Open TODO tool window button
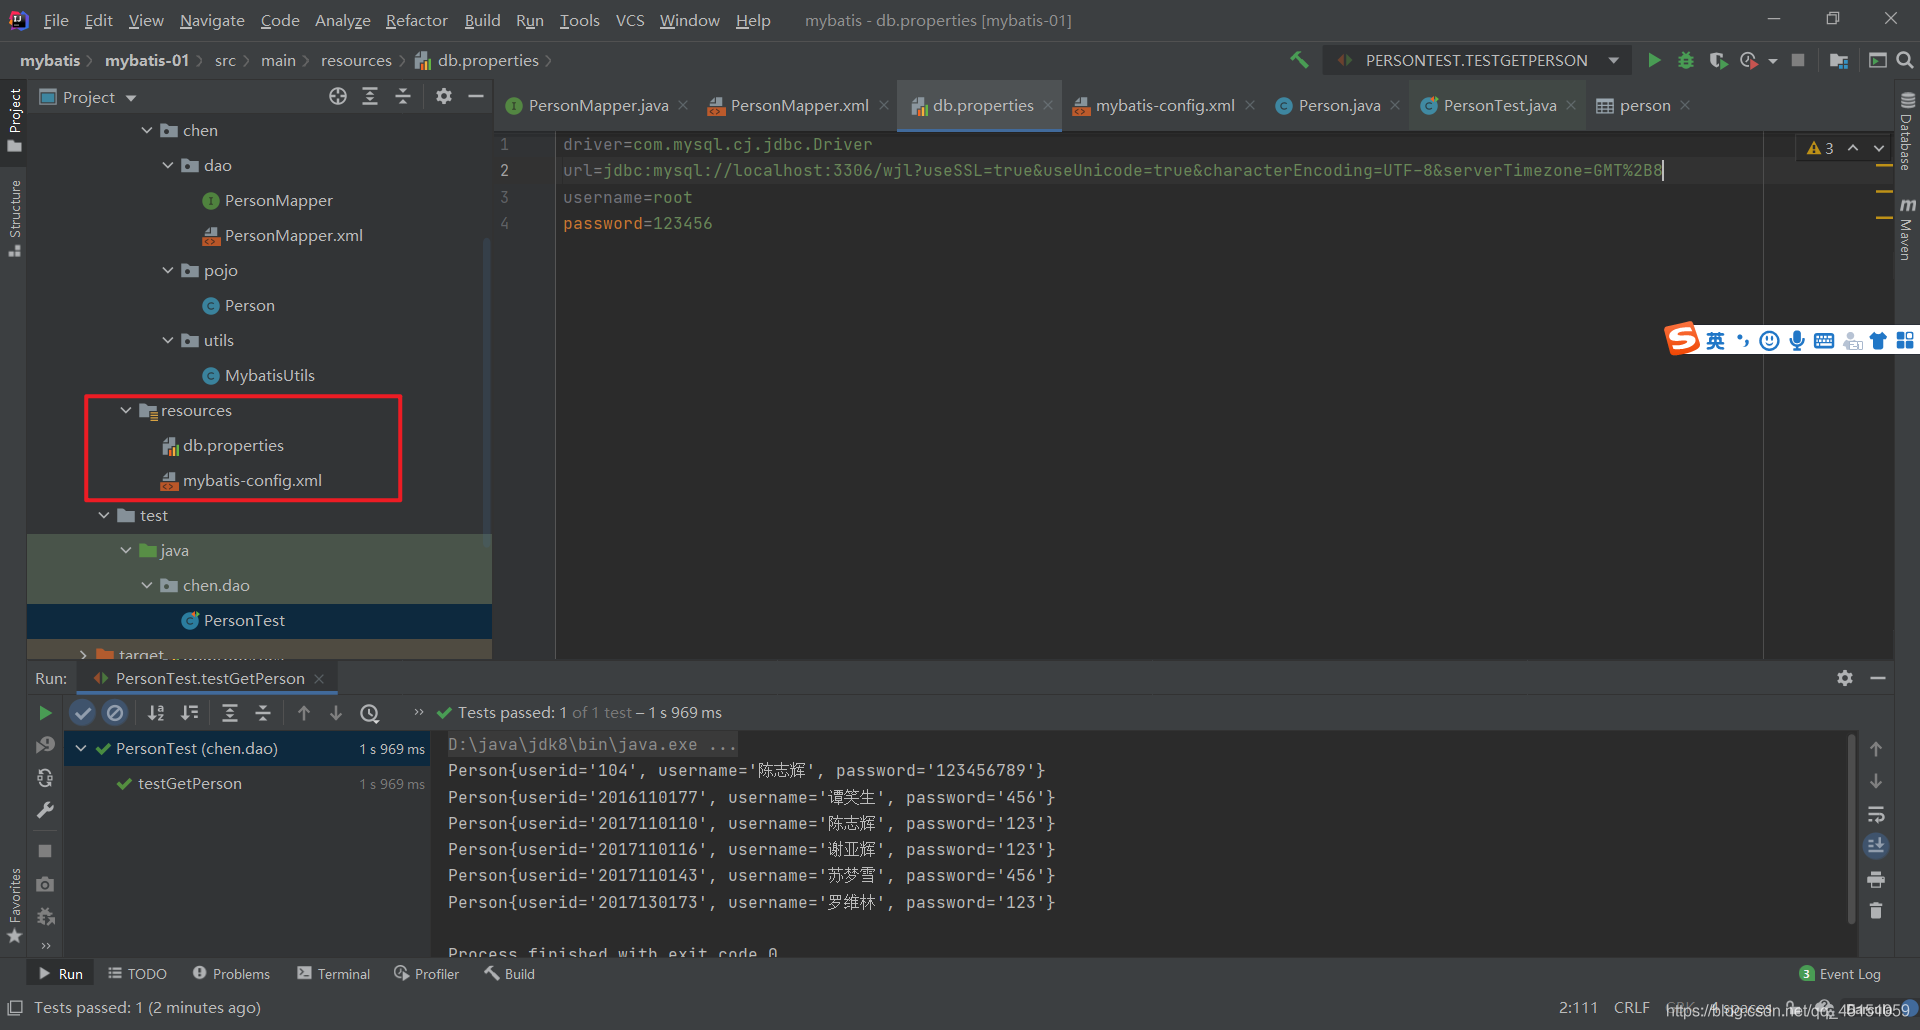This screenshot has height=1030, width=1920. coord(137,974)
